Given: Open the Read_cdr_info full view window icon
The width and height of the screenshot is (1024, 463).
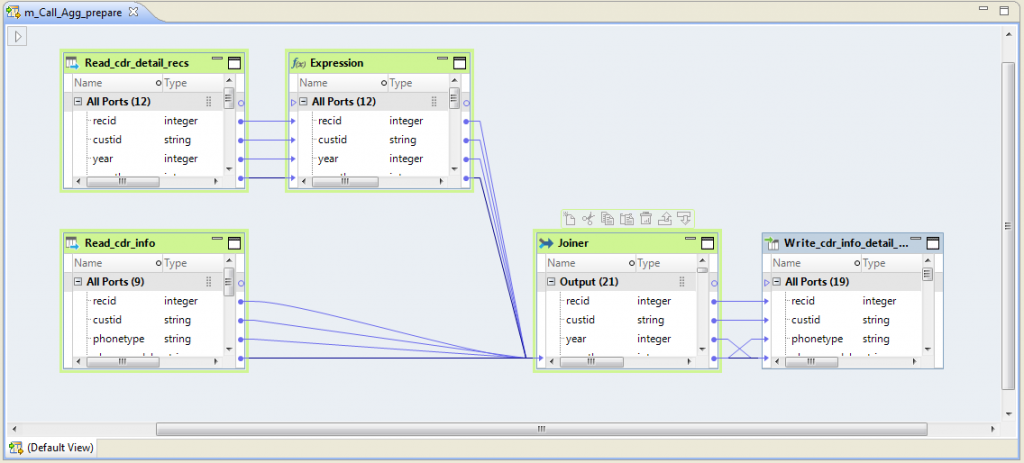Looking at the screenshot, I should point(234,244).
